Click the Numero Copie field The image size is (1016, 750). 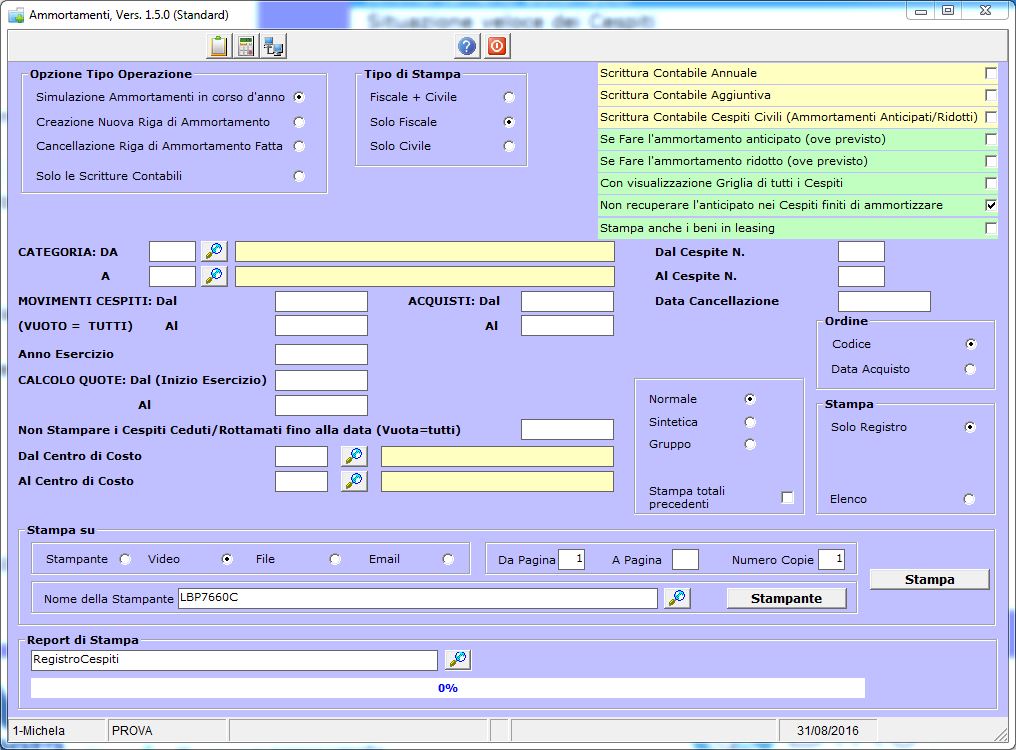(x=831, y=560)
